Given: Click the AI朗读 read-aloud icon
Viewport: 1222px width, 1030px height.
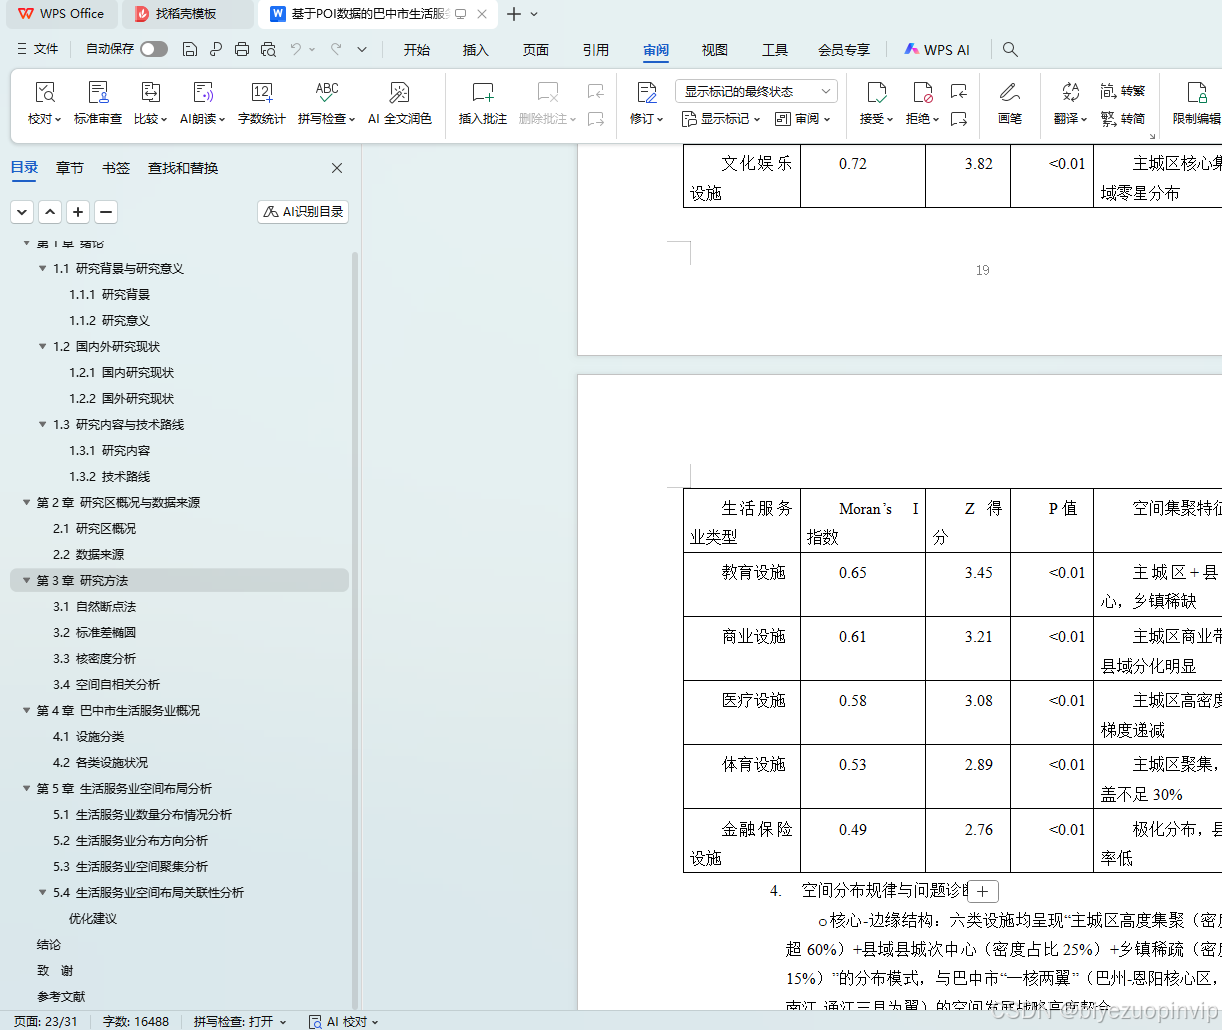Looking at the screenshot, I should pyautogui.click(x=204, y=93).
